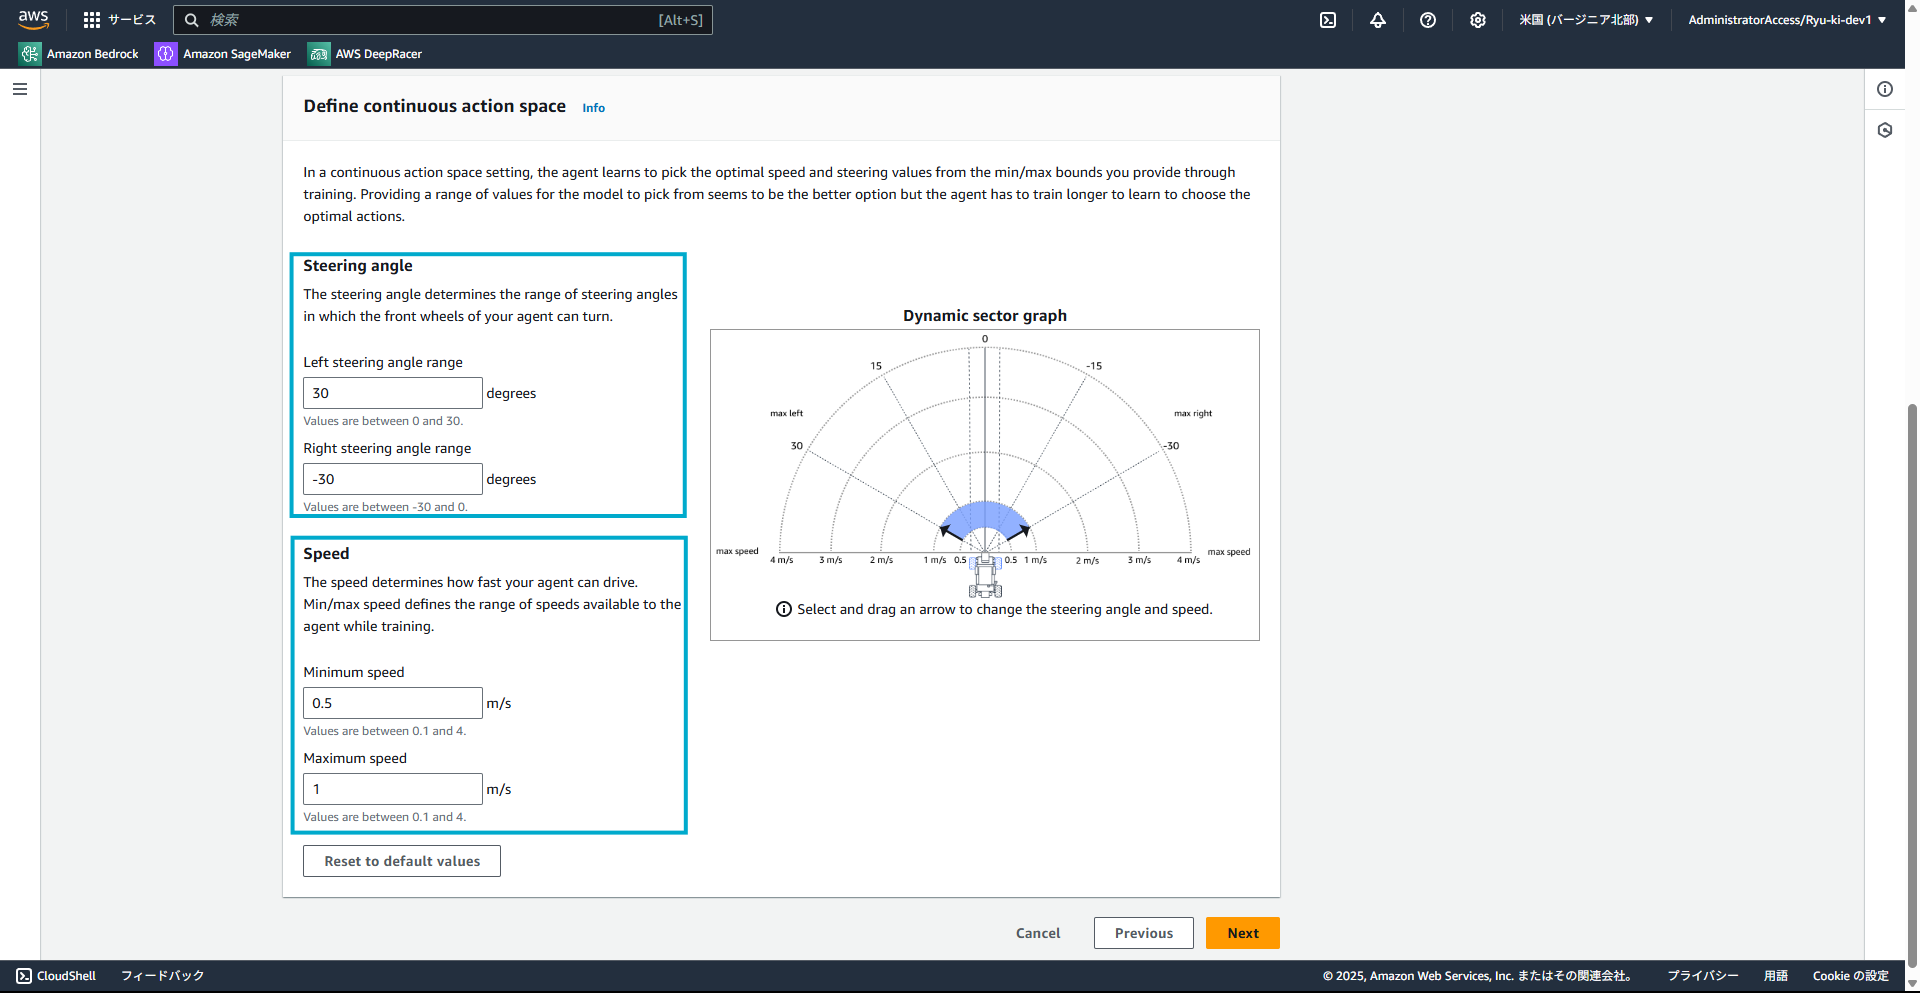Viewport: 1920px width, 993px height.
Task: Click the sector graph info circle icon
Action: click(784, 610)
